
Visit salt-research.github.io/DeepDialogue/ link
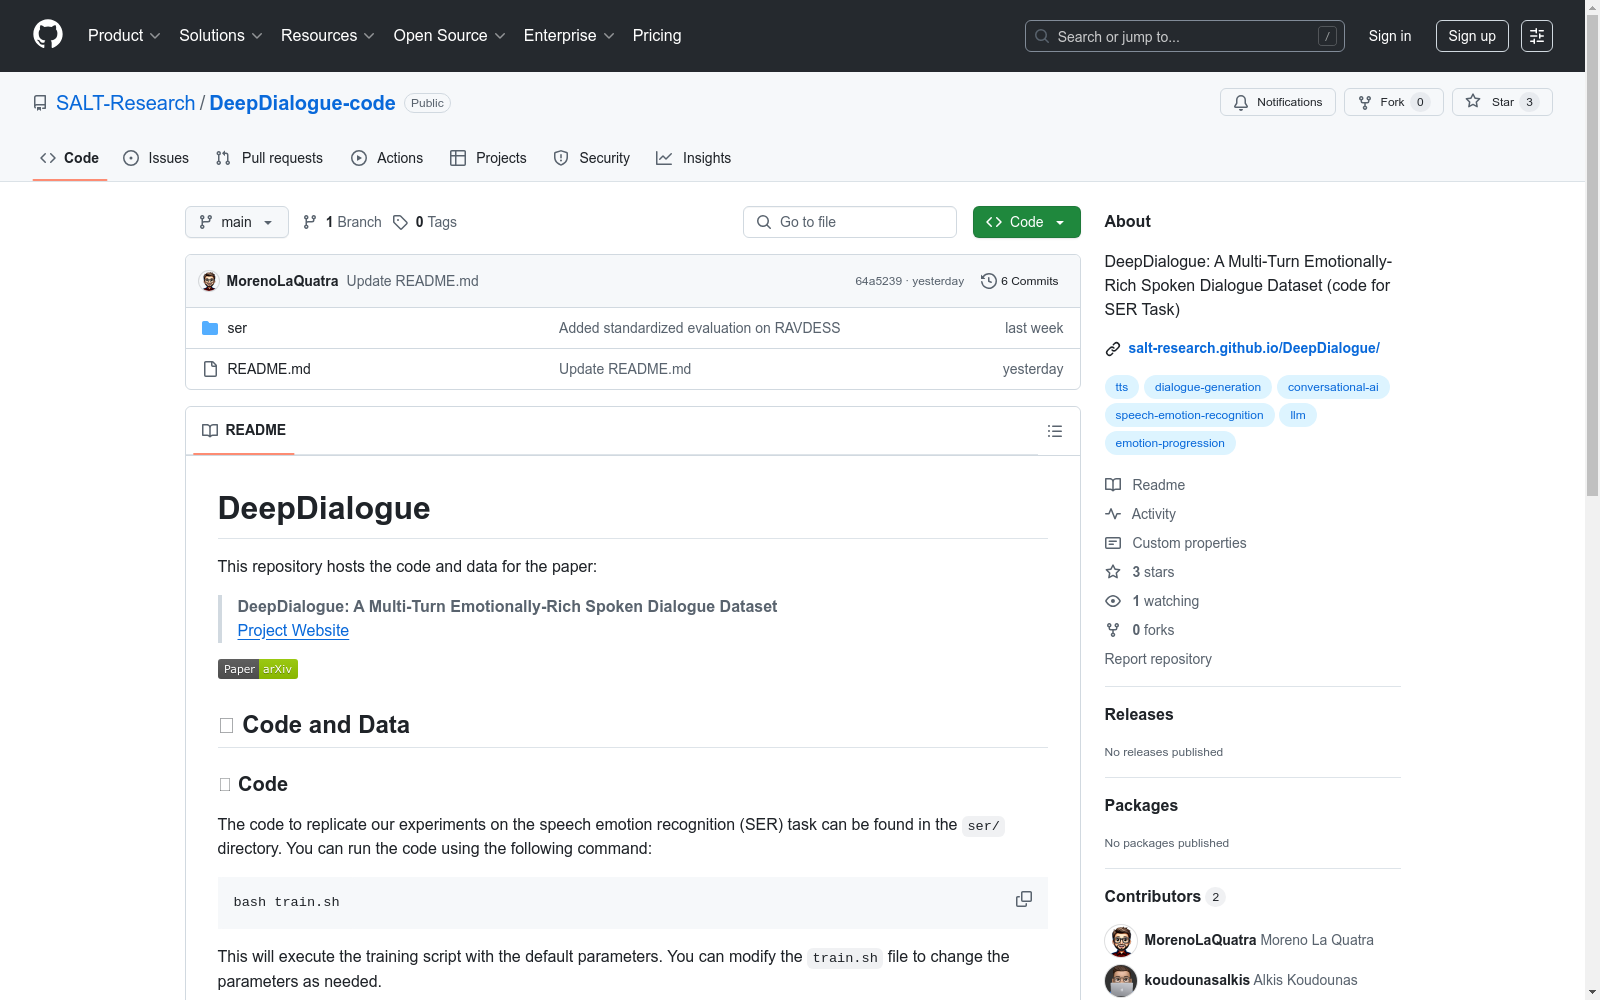[1254, 348]
